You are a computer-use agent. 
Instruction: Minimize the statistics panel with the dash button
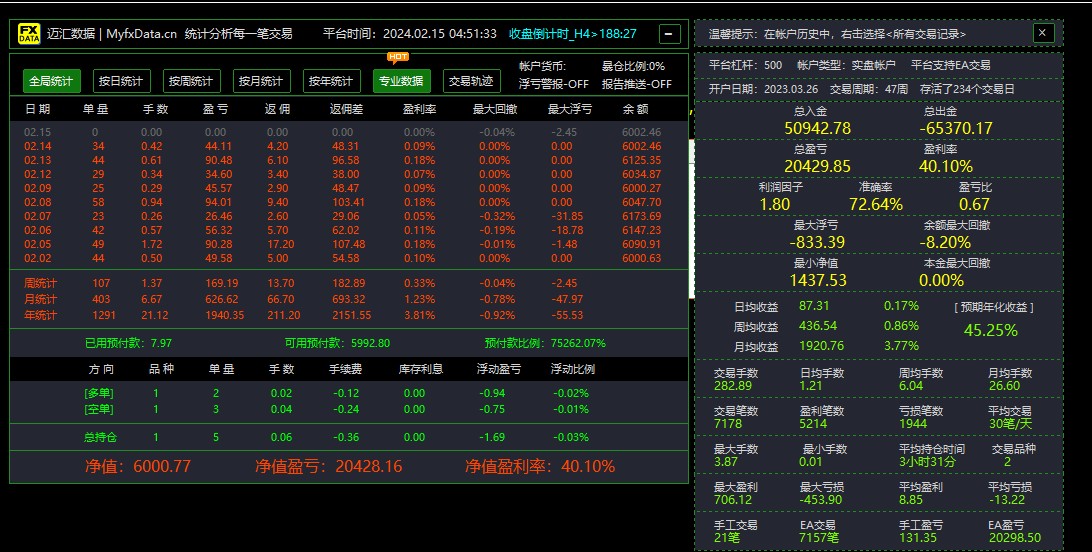669,33
